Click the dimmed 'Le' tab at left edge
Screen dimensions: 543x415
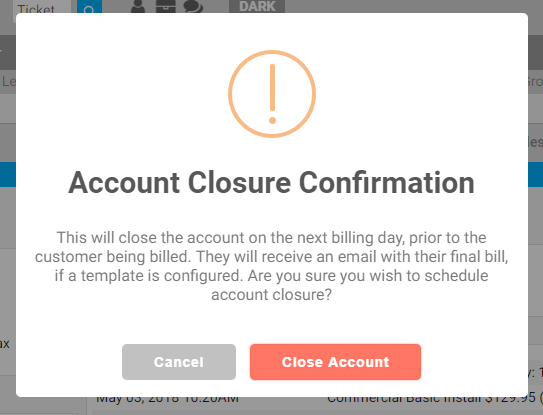8,81
